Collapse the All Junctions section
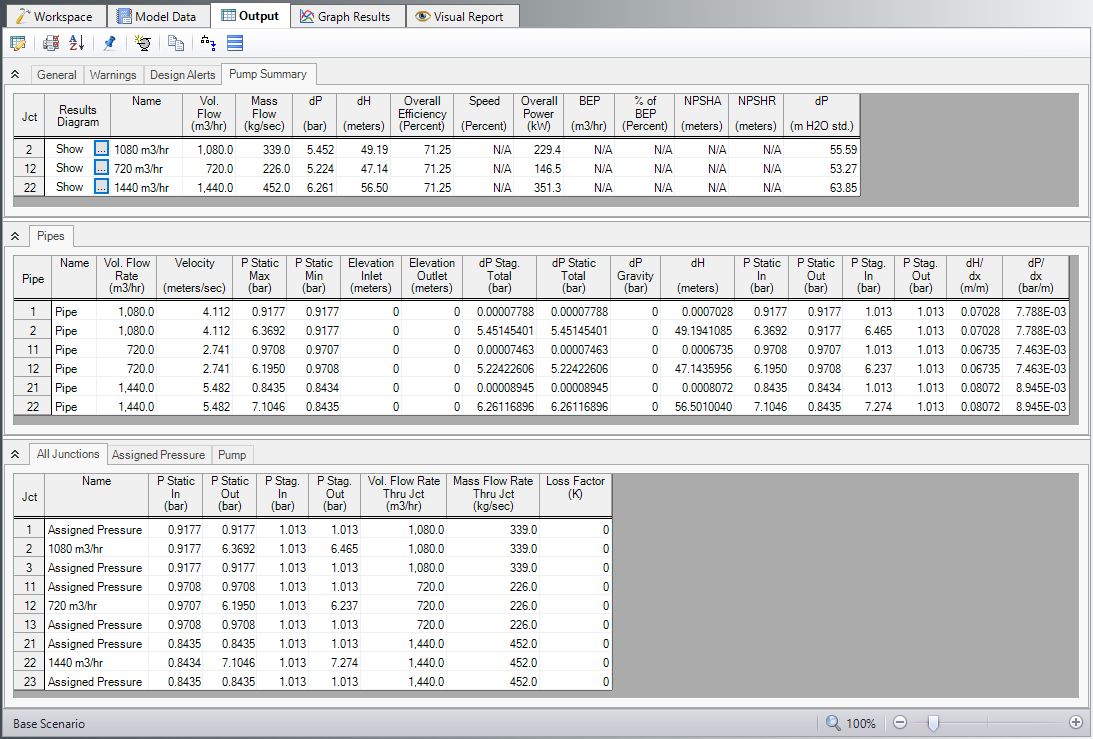 pyautogui.click(x=15, y=455)
